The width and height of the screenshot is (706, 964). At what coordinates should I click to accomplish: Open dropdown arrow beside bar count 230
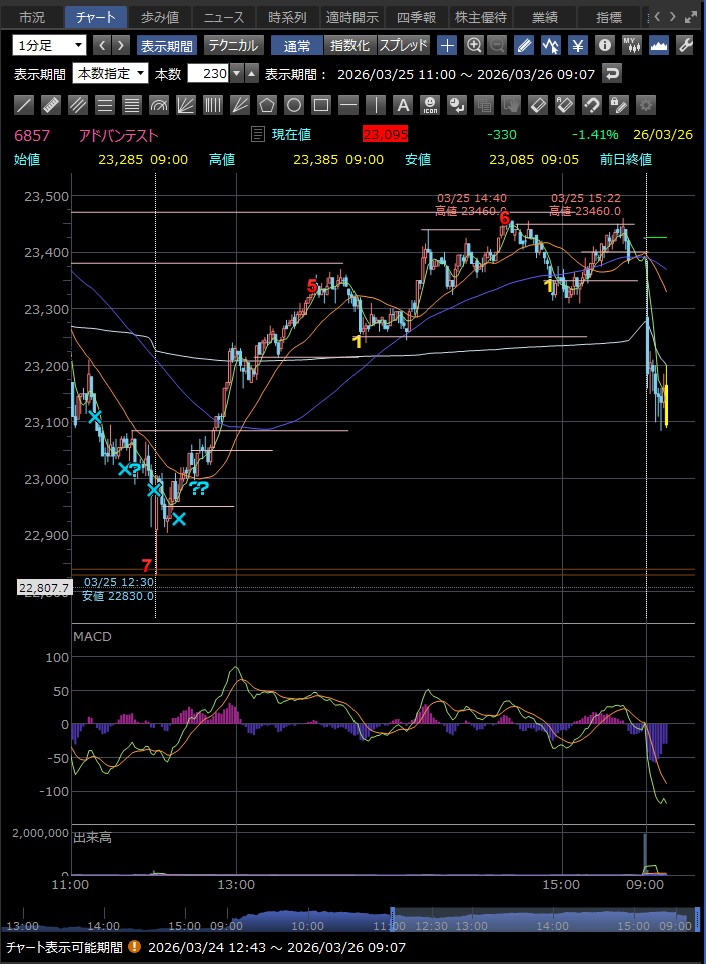[236, 73]
